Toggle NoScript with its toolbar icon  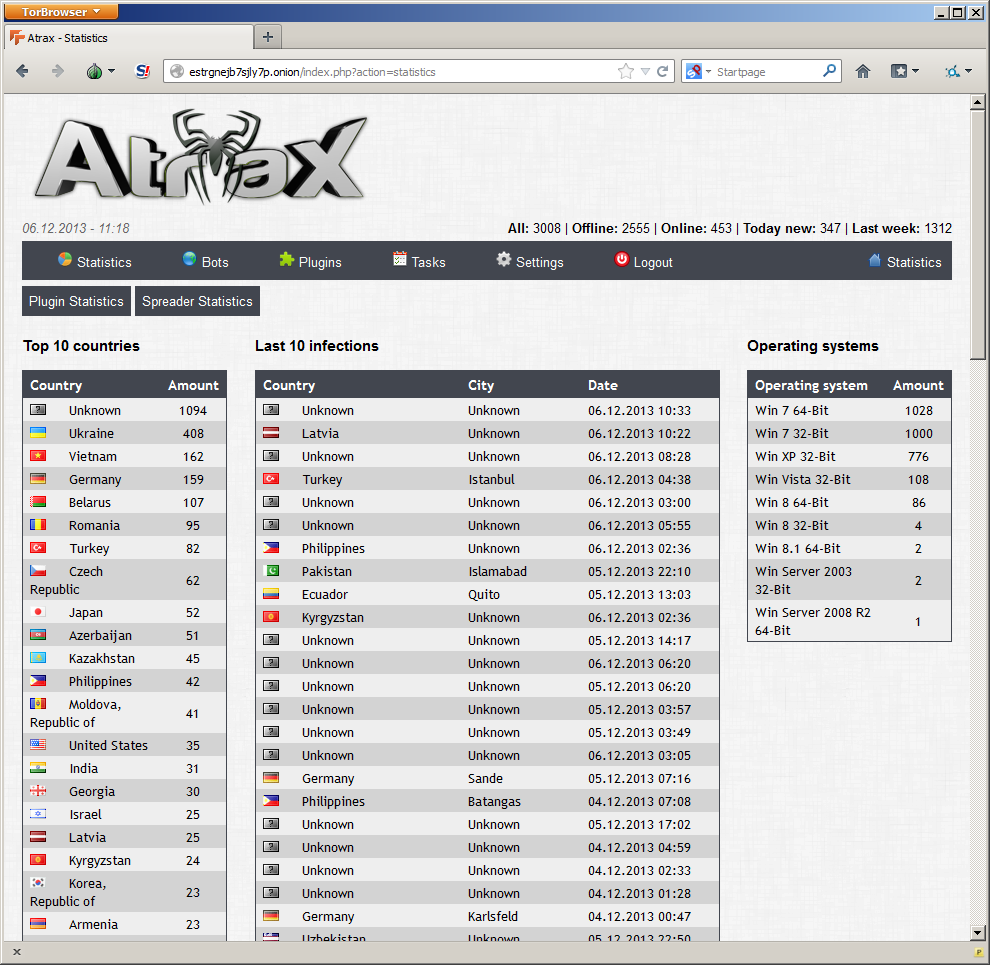[x=141, y=71]
